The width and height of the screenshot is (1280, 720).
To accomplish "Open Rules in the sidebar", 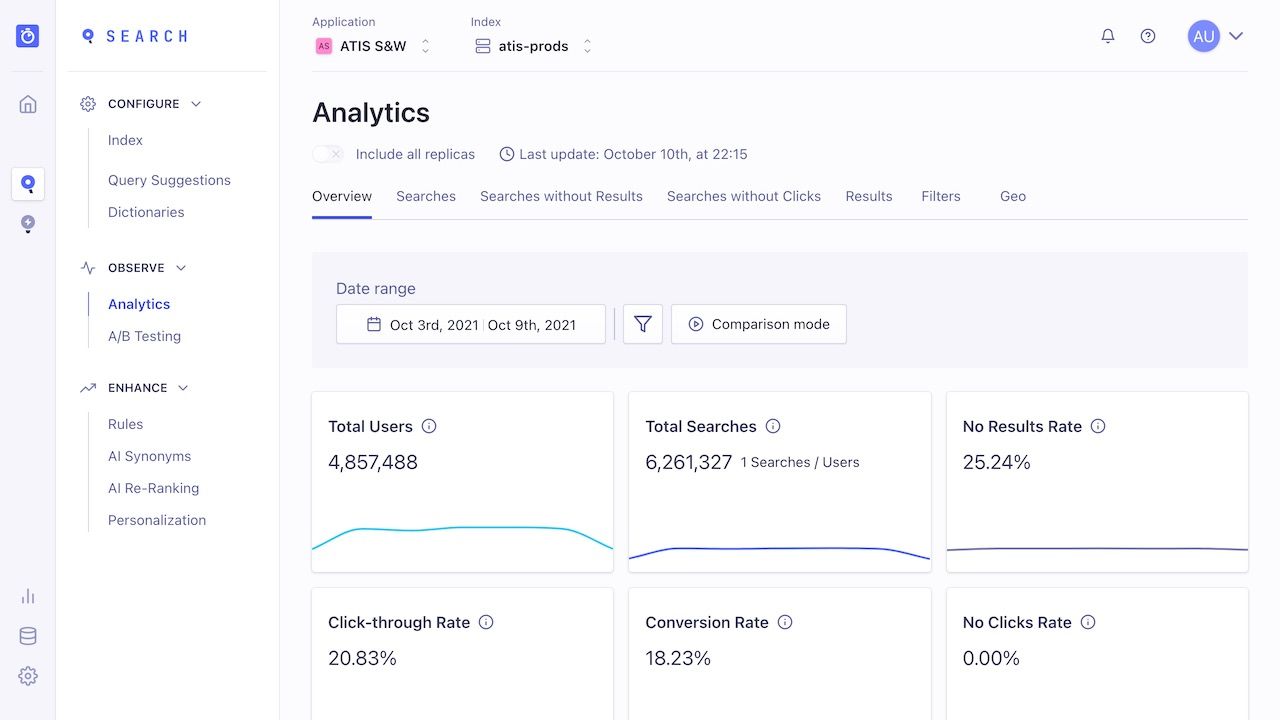I will pos(125,424).
